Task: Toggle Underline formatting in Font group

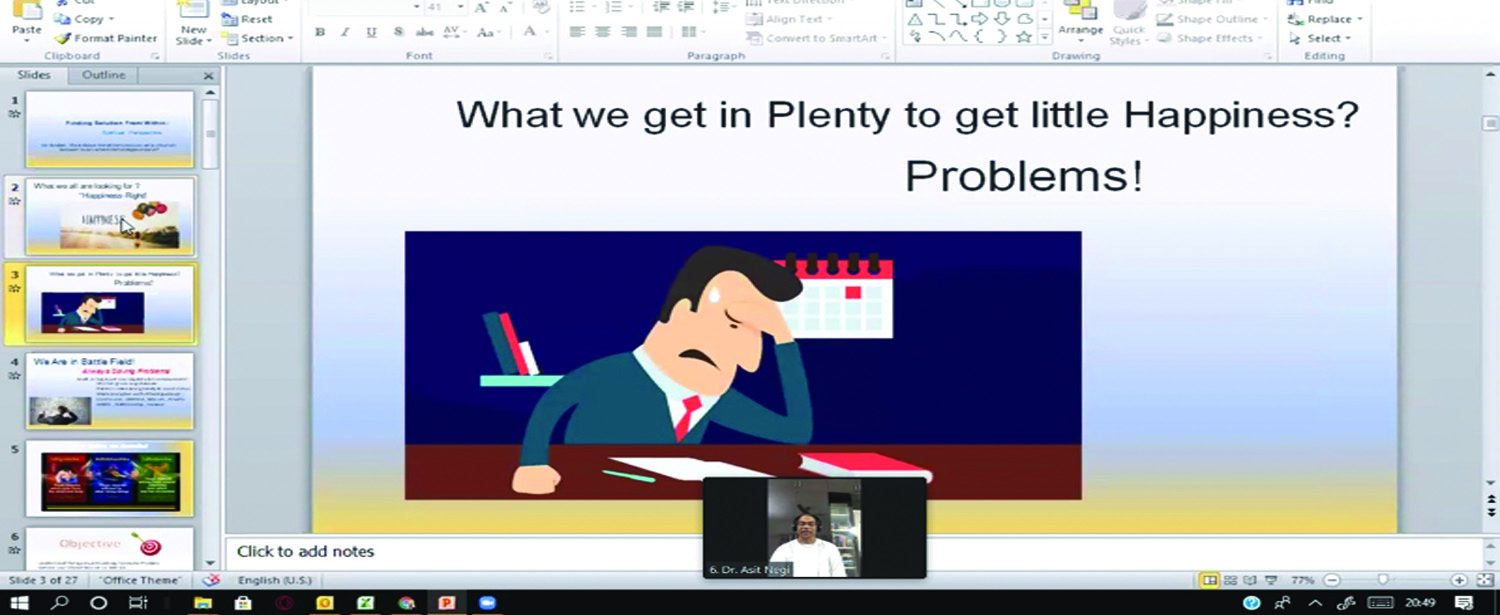Action: [371, 32]
